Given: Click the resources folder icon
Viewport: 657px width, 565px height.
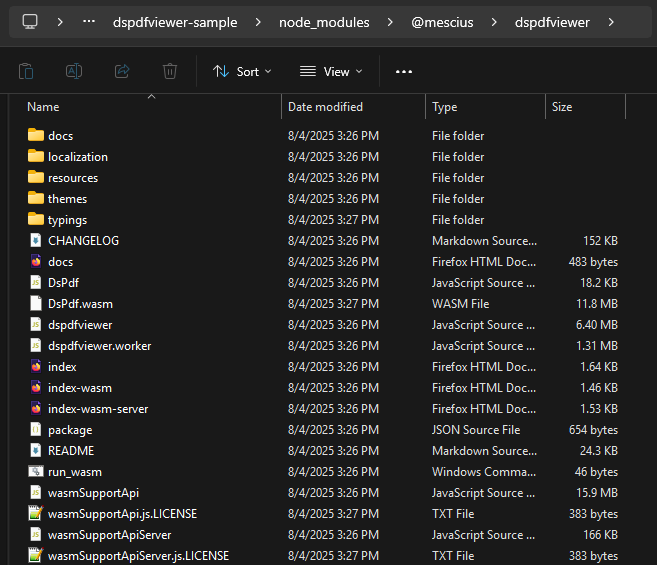Looking at the screenshot, I should click(36, 177).
